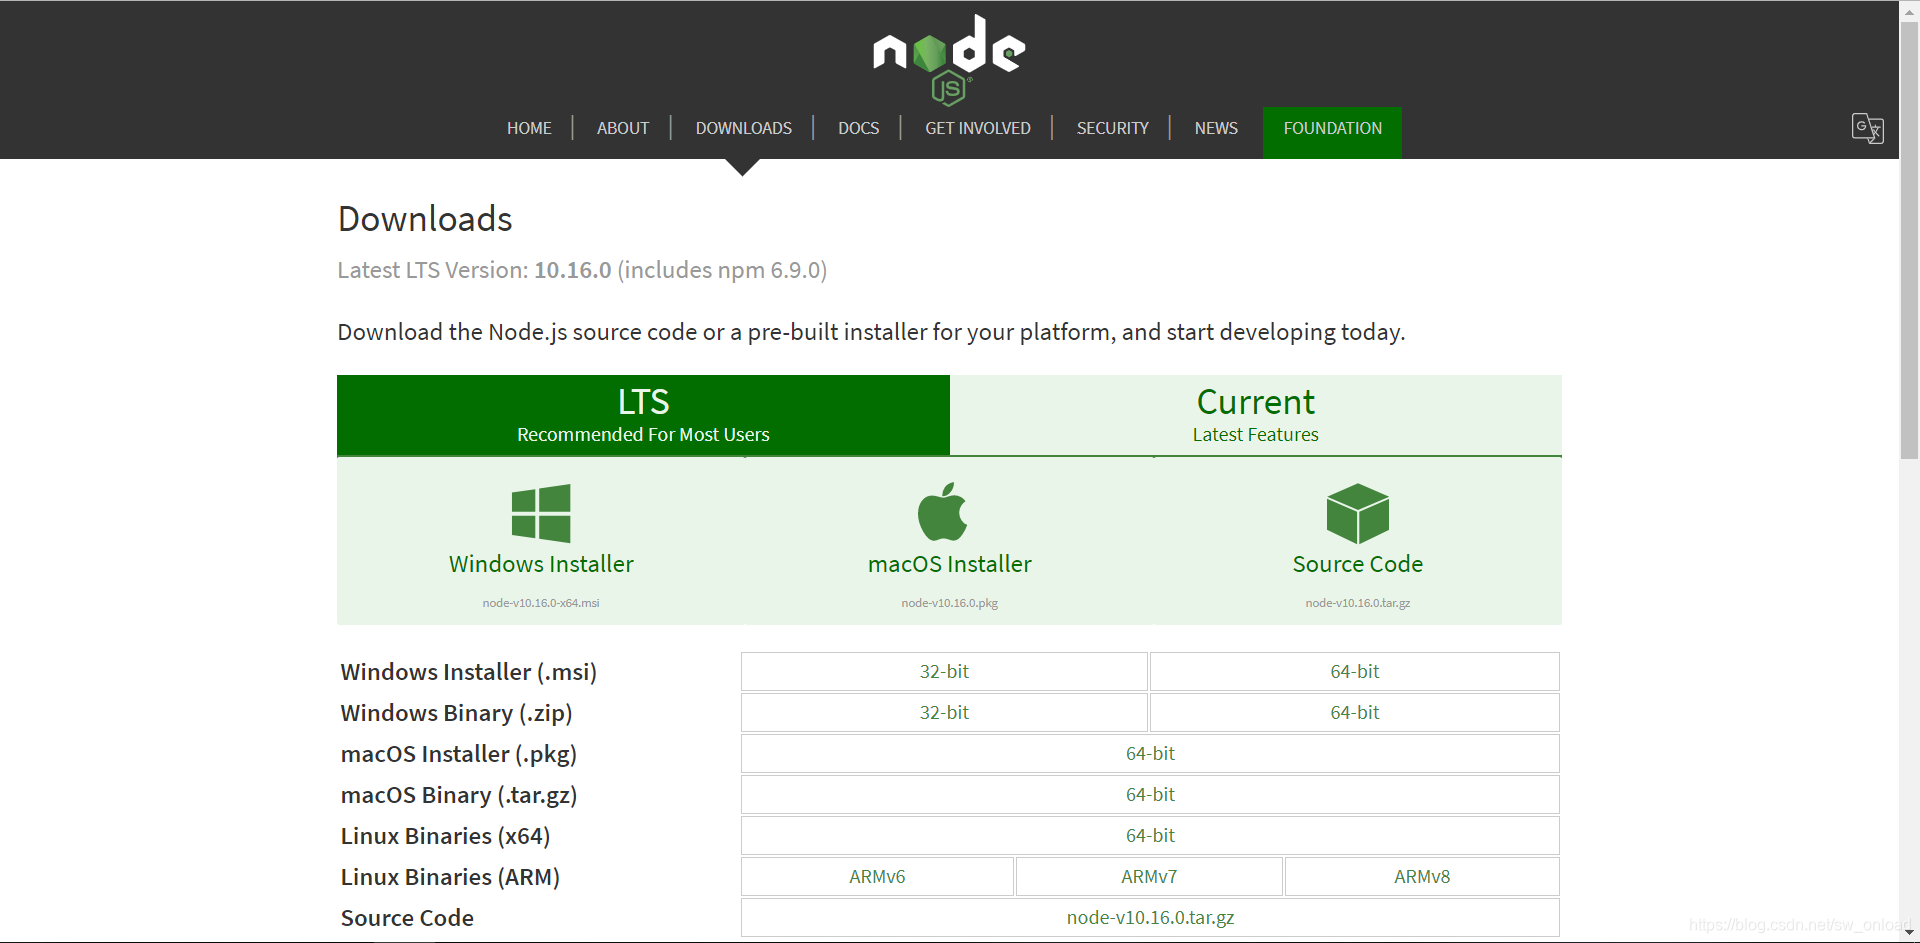
Task: Download Windows Binary (.zip) 64-bit
Action: 1355,712
